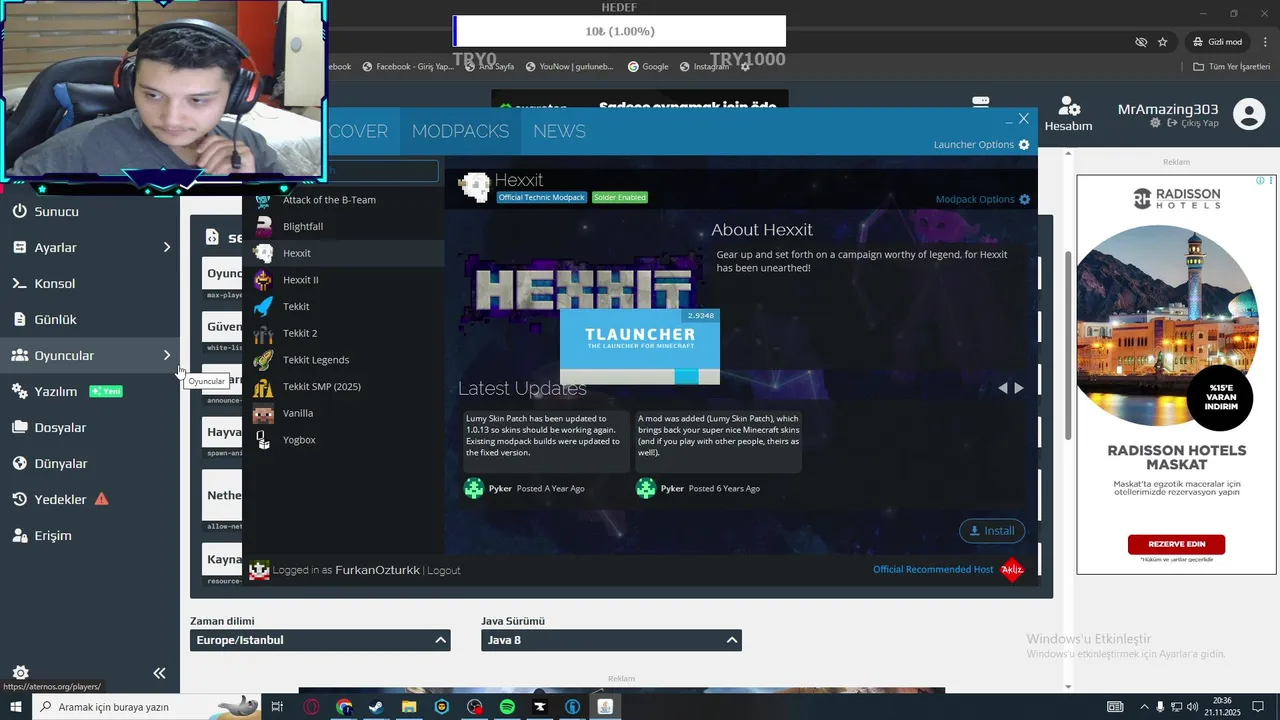The width and height of the screenshot is (1280, 720).
Task: Click the Hesabım account gear icon
Action: click(1069, 106)
